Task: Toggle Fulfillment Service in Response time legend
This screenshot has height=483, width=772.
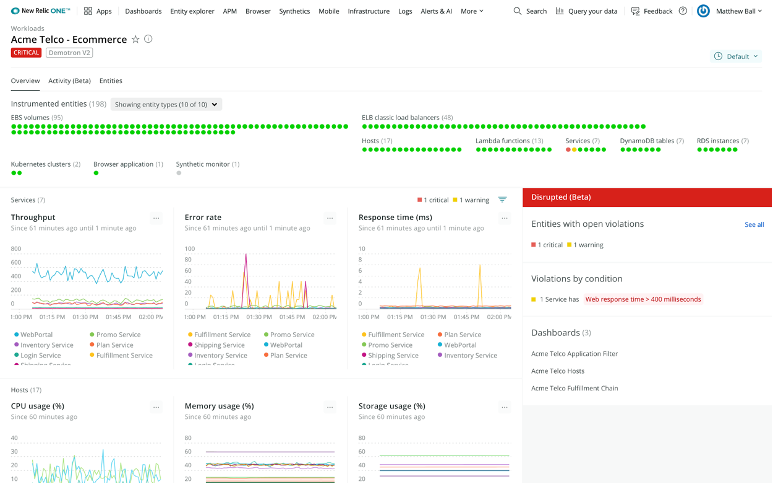Action: pos(393,334)
